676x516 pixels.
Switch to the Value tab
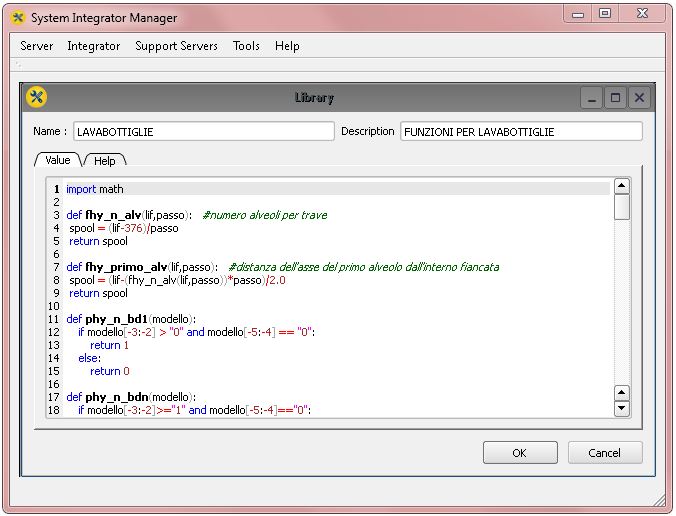[57, 160]
